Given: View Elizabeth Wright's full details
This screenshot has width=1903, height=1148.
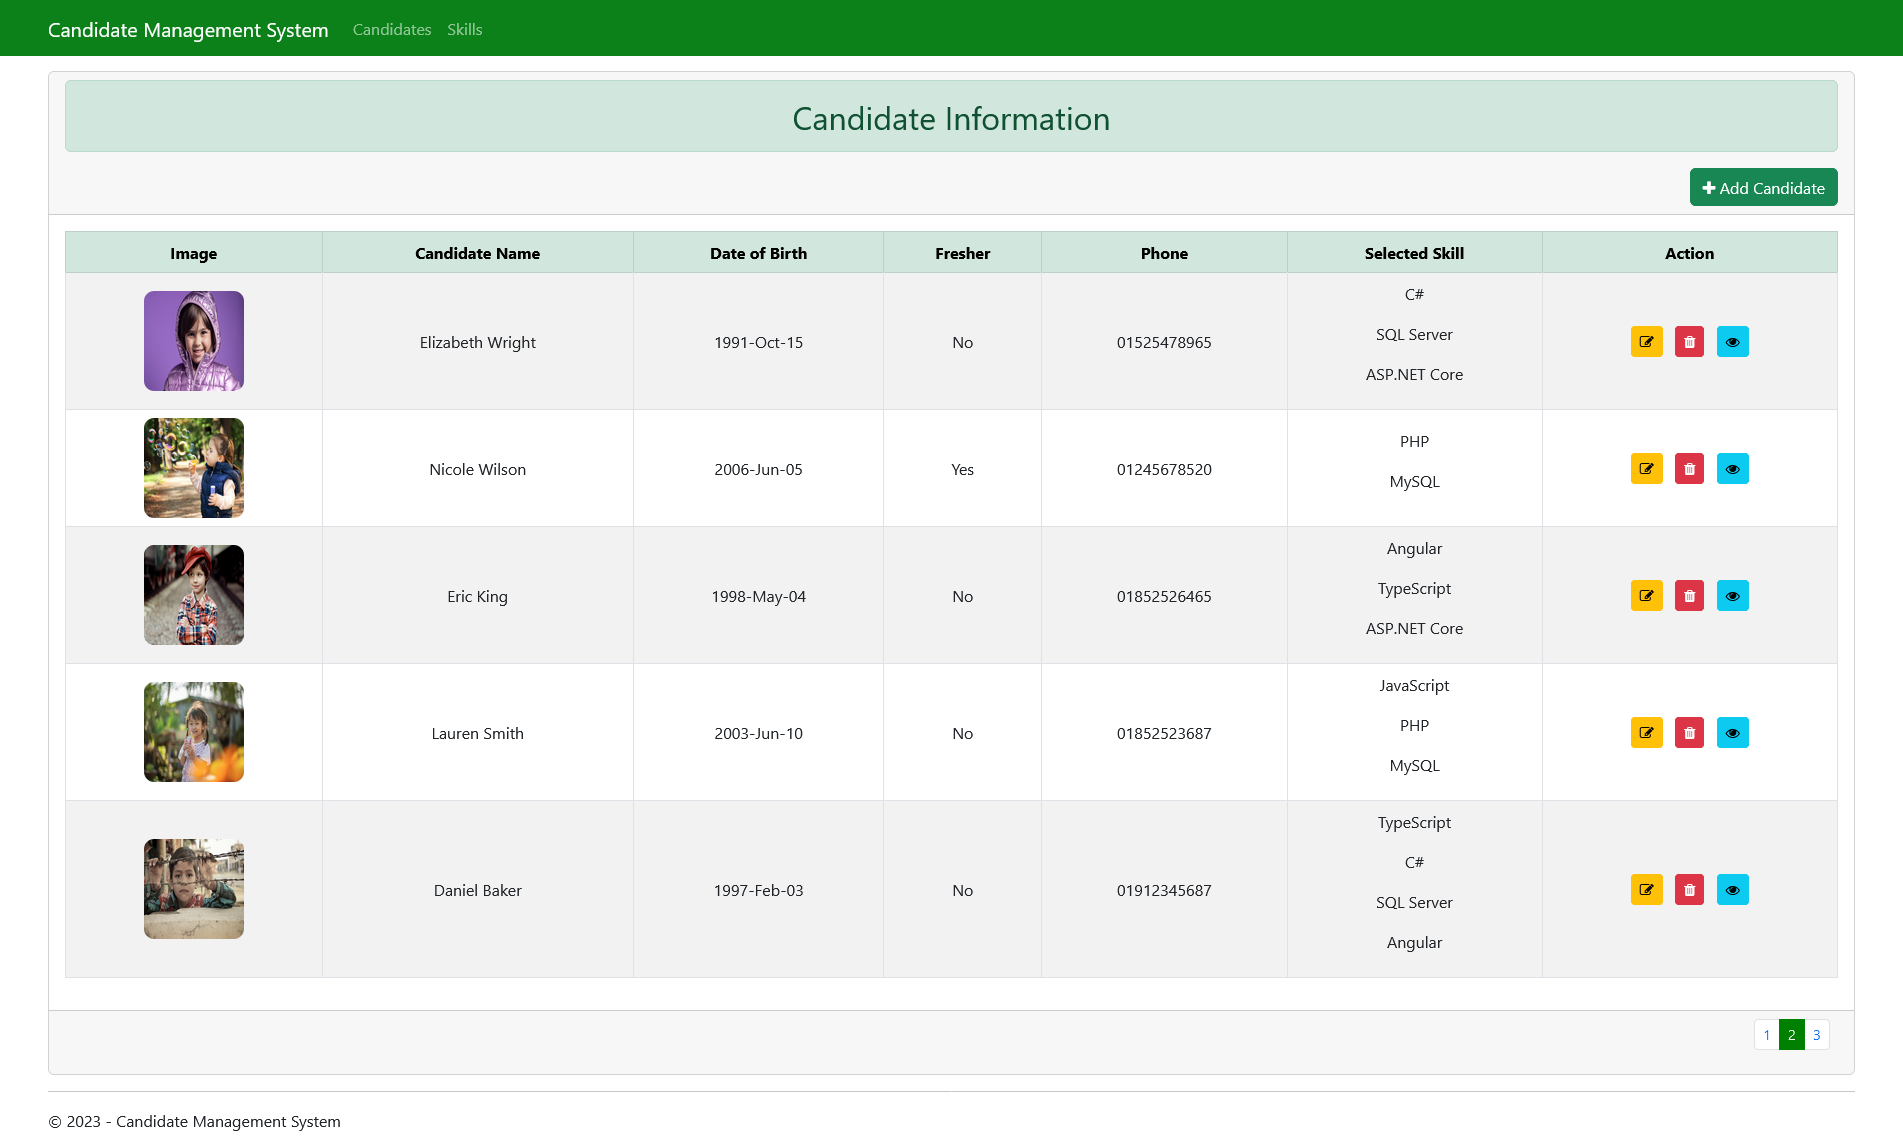Looking at the screenshot, I should [x=1733, y=341].
